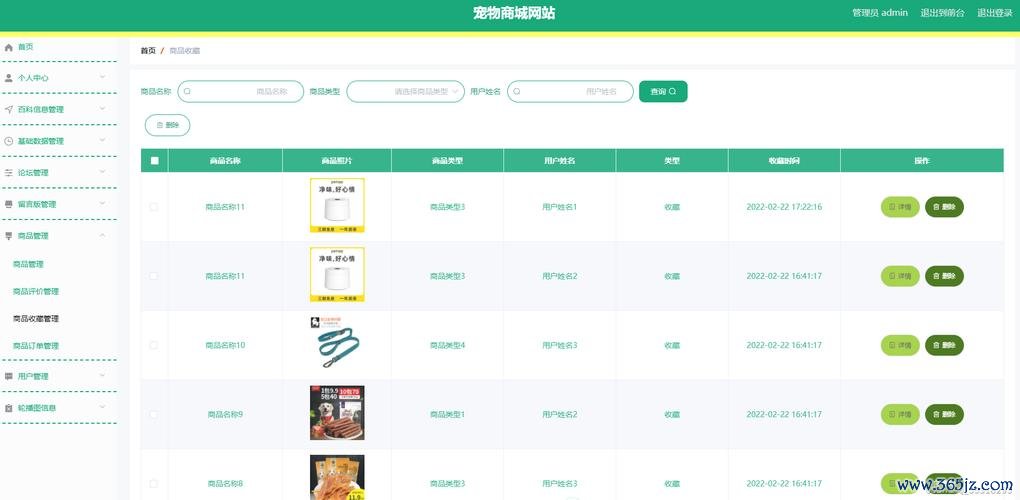Open 详情 for 商品名称10
The height and width of the screenshot is (500, 1020).
(x=900, y=345)
